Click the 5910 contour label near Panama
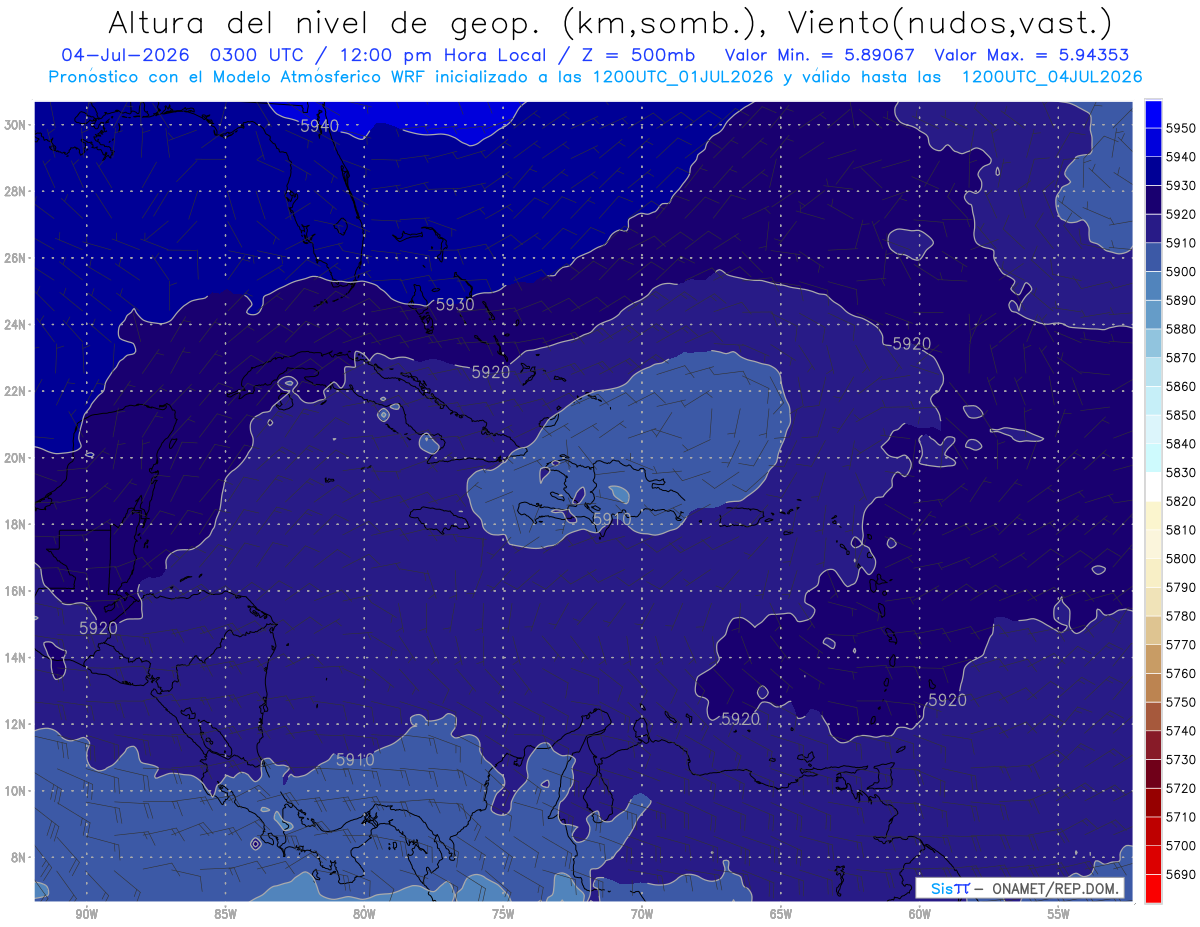Image resolution: width=1200 pixels, height=927 pixels. point(355,759)
